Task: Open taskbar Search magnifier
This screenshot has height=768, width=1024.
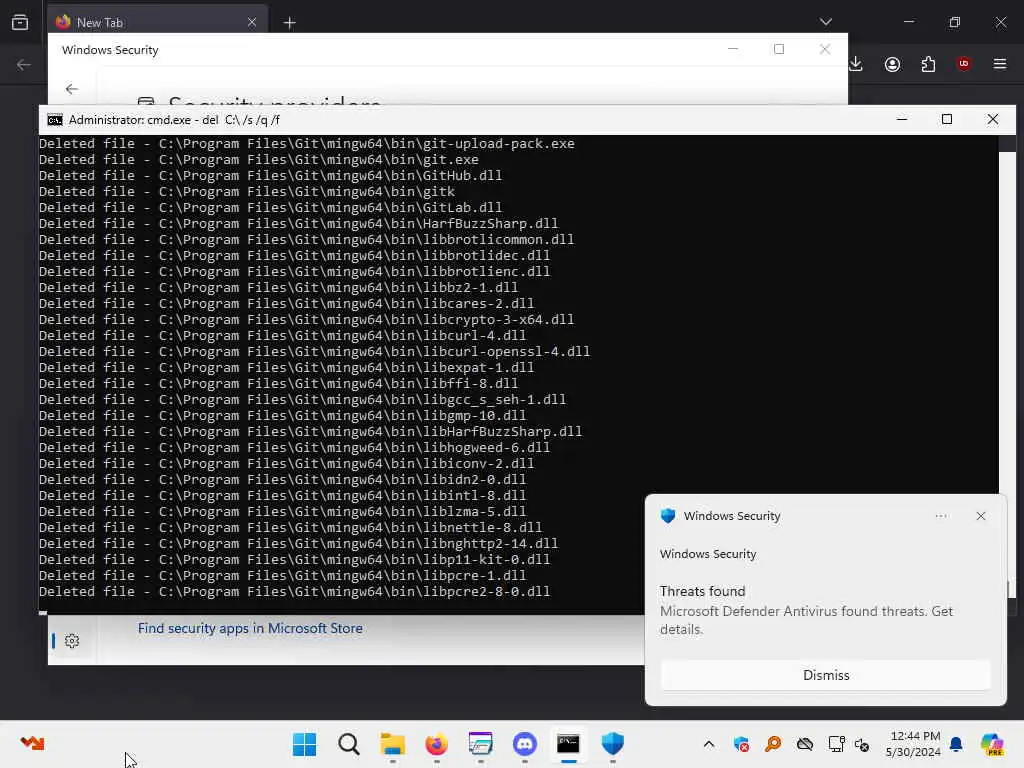Action: click(349, 744)
